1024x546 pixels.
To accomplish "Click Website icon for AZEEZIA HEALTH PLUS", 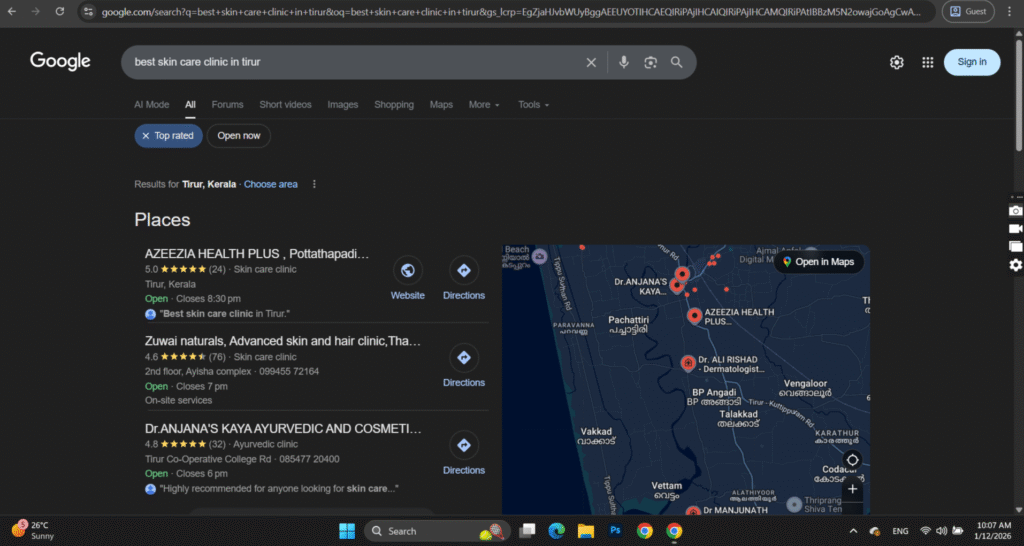I will pos(407,270).
